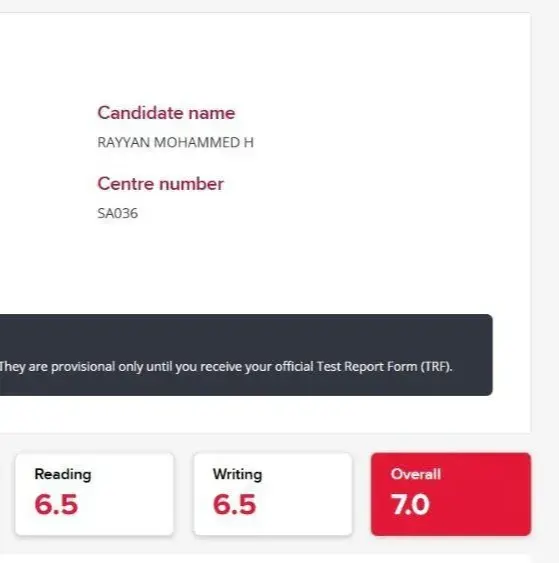Click the 7.0 overall band score

coord(410,504)
